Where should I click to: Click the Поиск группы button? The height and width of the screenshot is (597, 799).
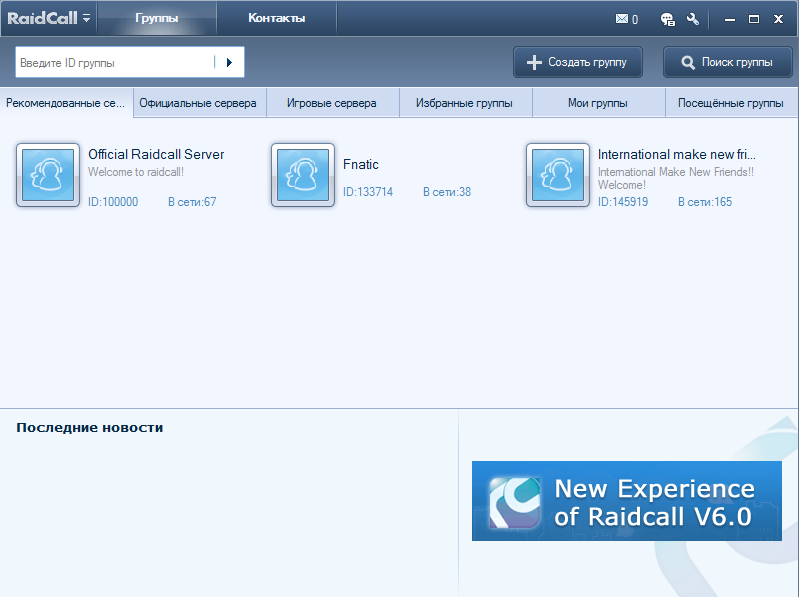728,62
